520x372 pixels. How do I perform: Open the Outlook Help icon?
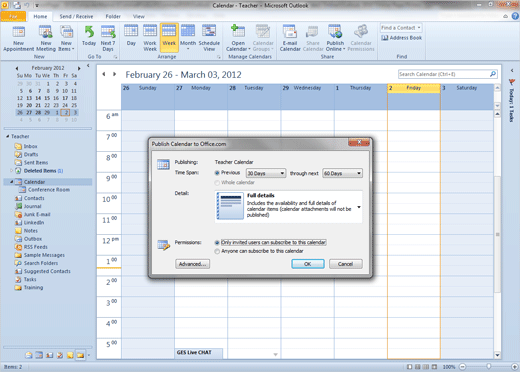pos(515,16)
